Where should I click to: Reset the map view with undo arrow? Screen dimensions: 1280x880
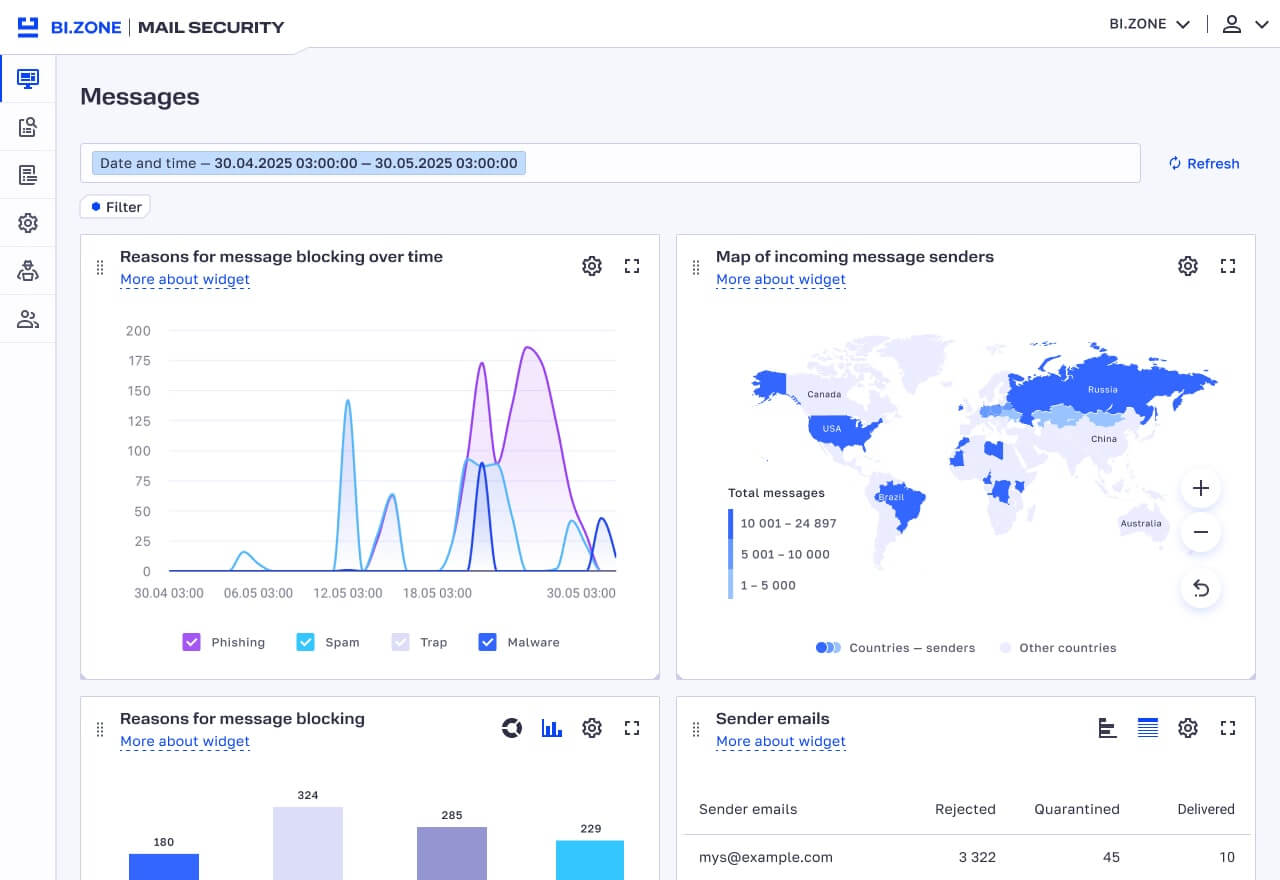(x=1201, y=589)
